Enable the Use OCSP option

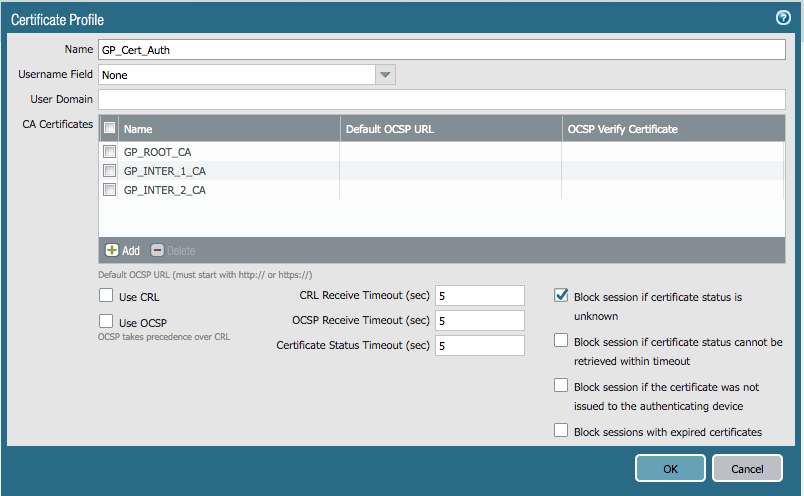(x=106, y=321)
